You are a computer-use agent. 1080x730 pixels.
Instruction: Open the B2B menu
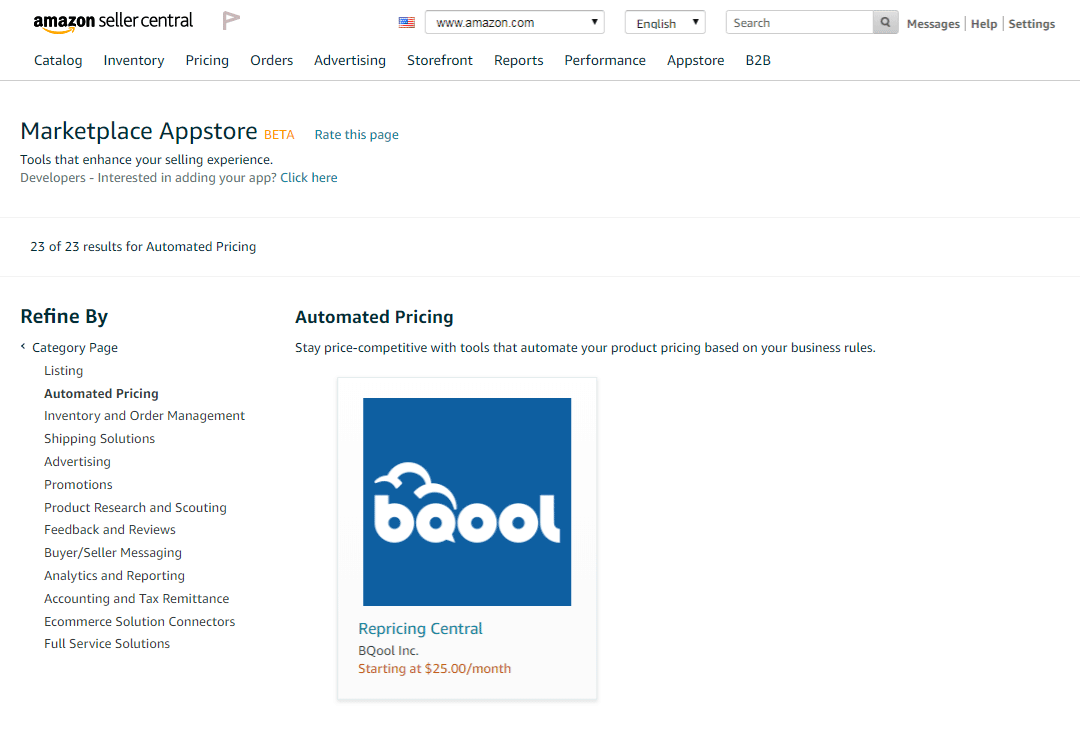tap(758, 61)
